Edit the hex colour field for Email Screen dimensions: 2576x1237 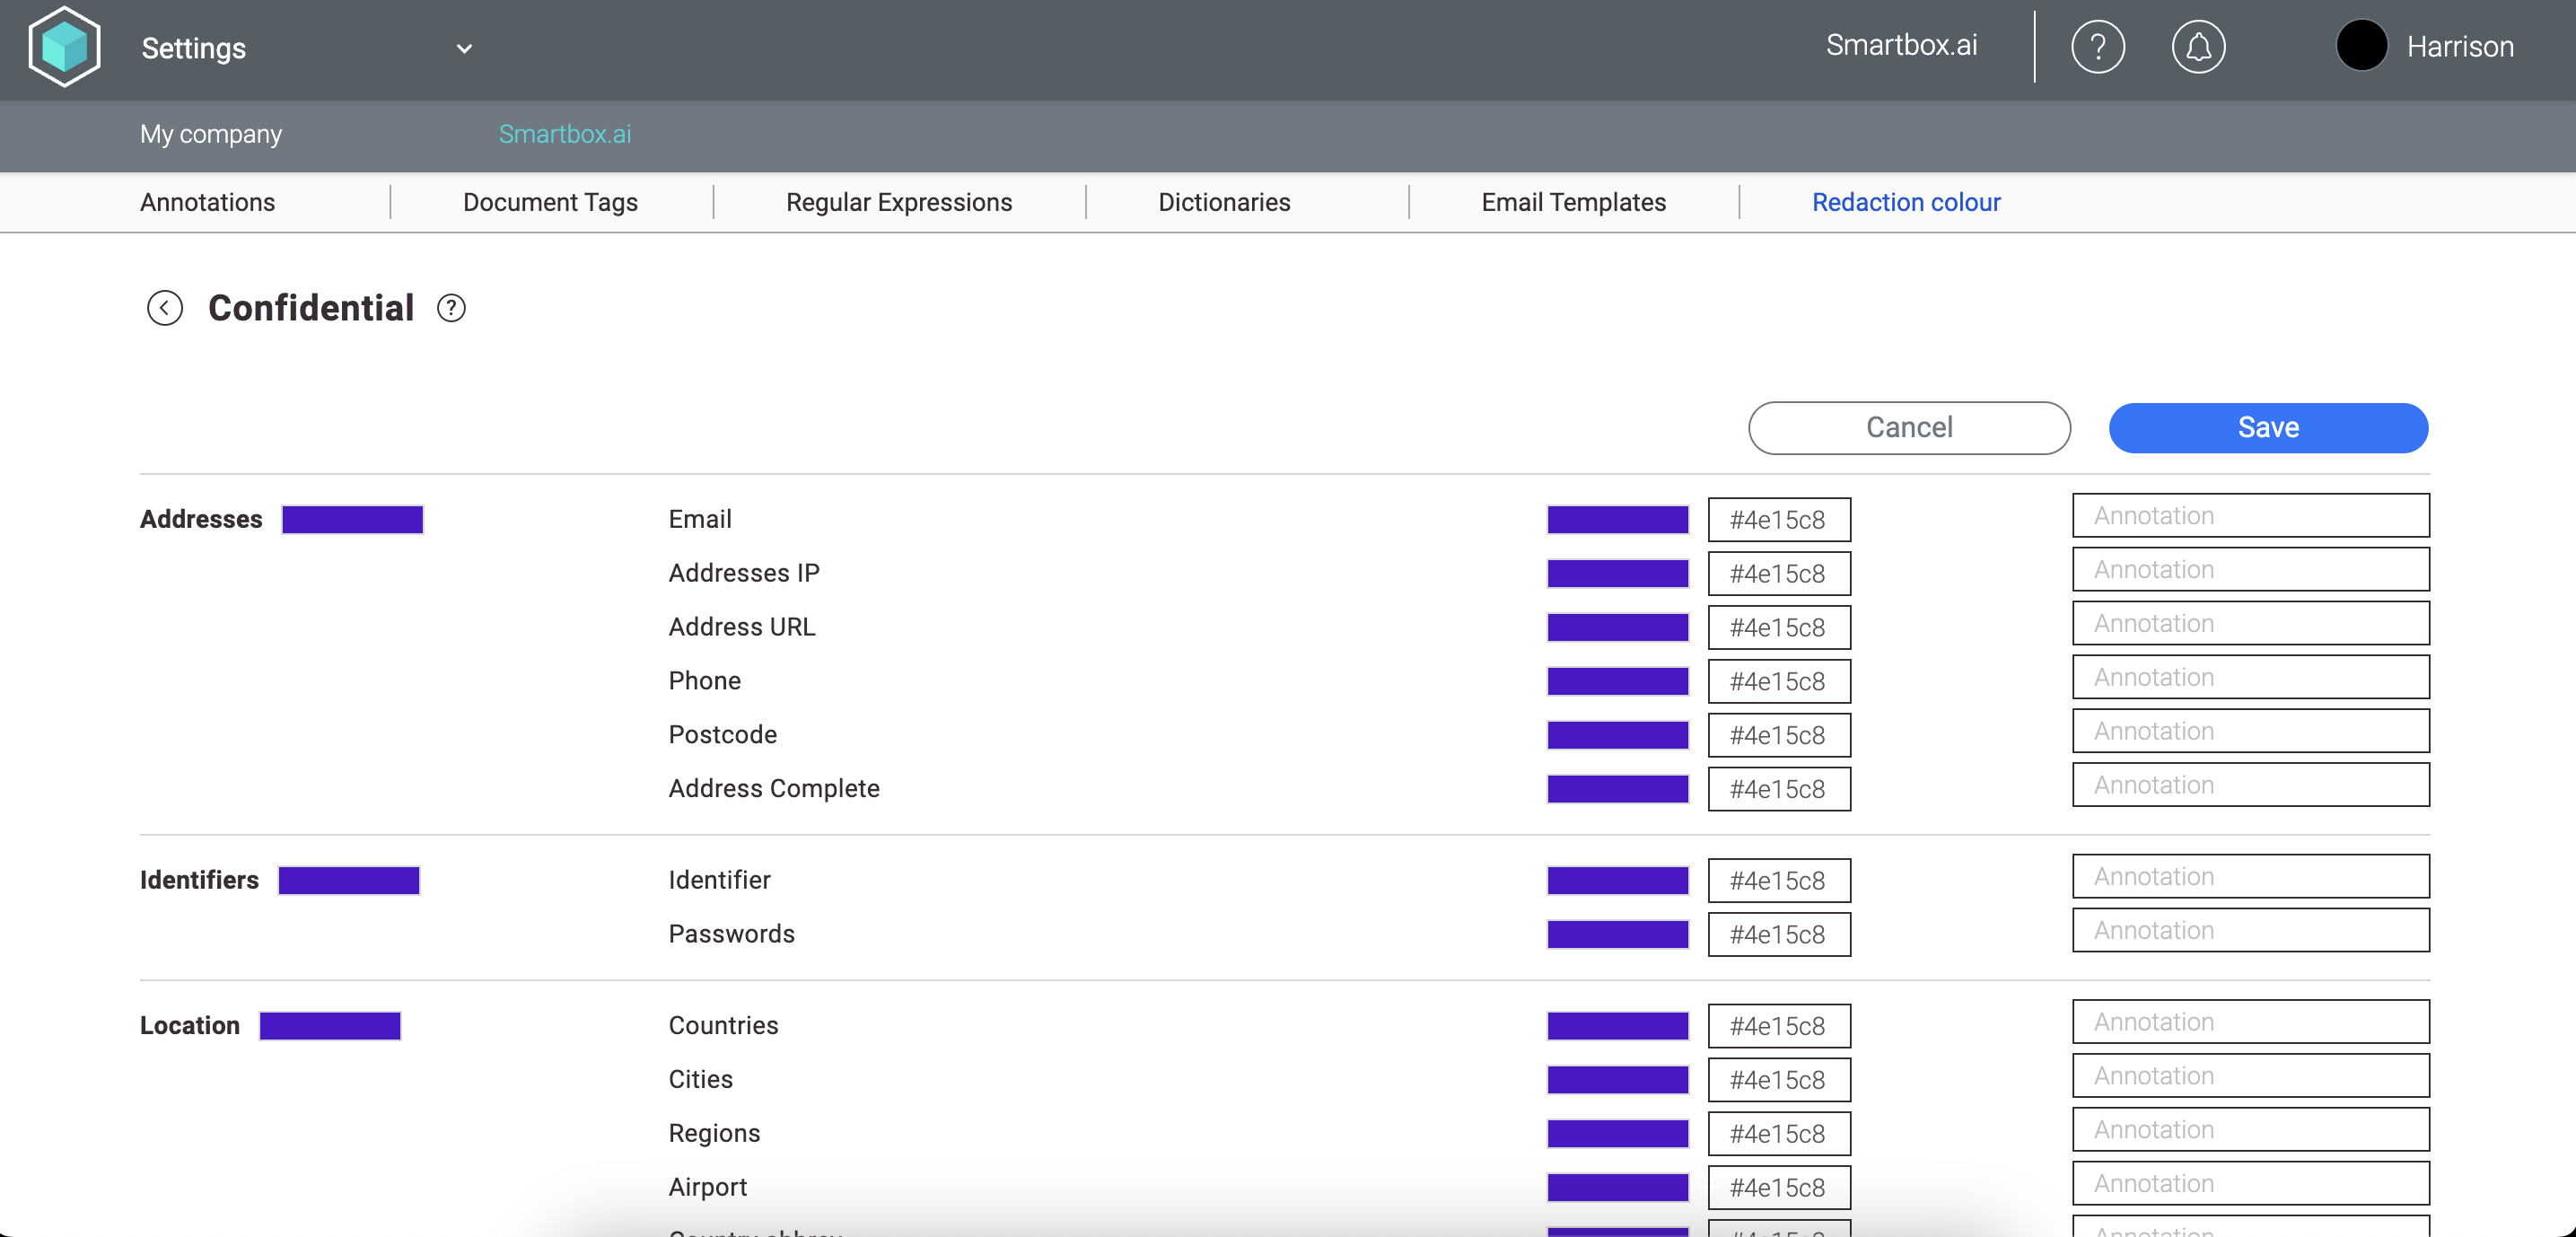(x=1778, y=520)
